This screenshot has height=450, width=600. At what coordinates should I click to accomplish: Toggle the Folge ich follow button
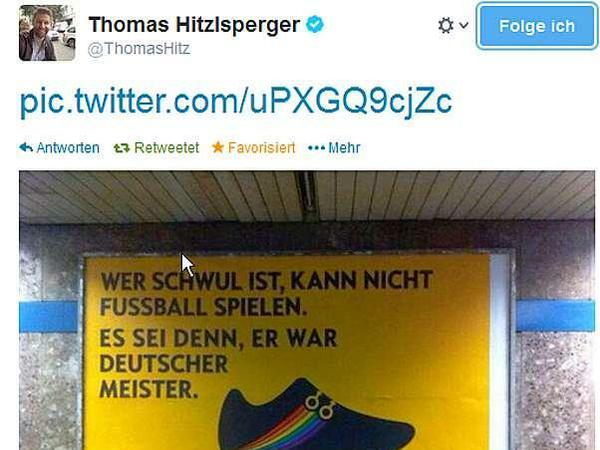[x=536, y=26]
